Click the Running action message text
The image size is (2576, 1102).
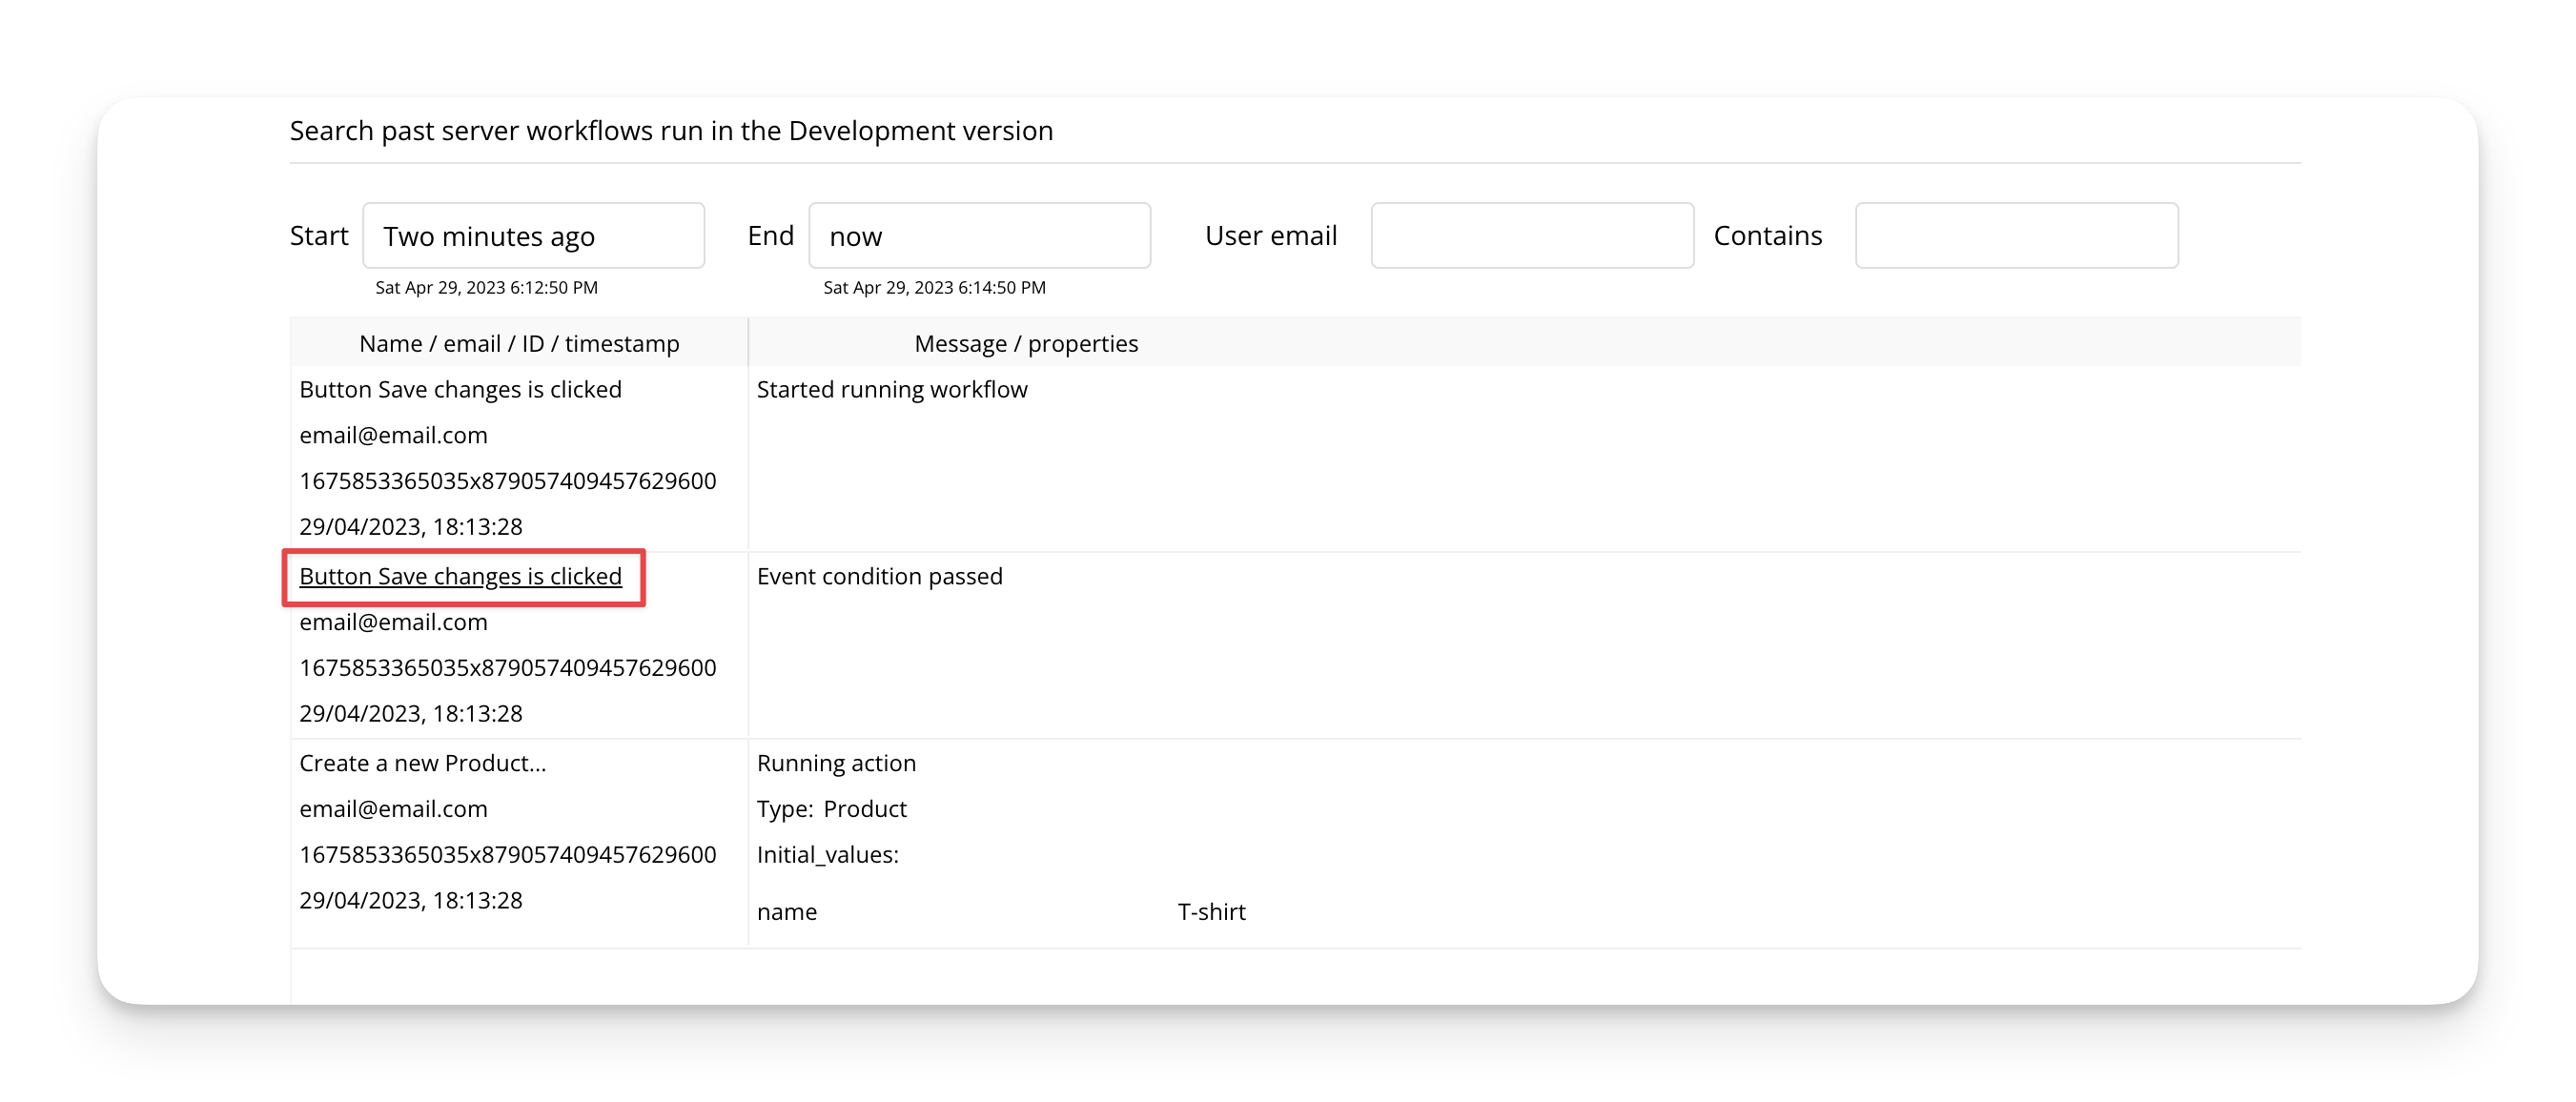pos(836,764)
